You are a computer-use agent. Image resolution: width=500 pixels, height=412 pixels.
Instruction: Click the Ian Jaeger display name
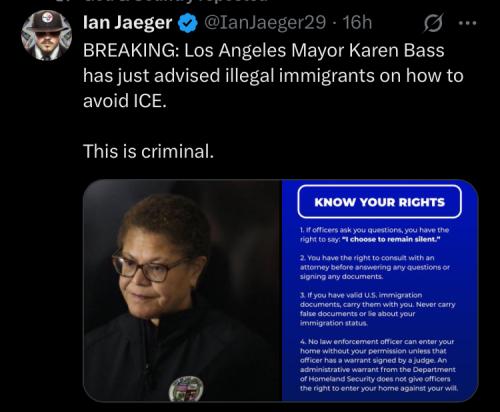128,23
